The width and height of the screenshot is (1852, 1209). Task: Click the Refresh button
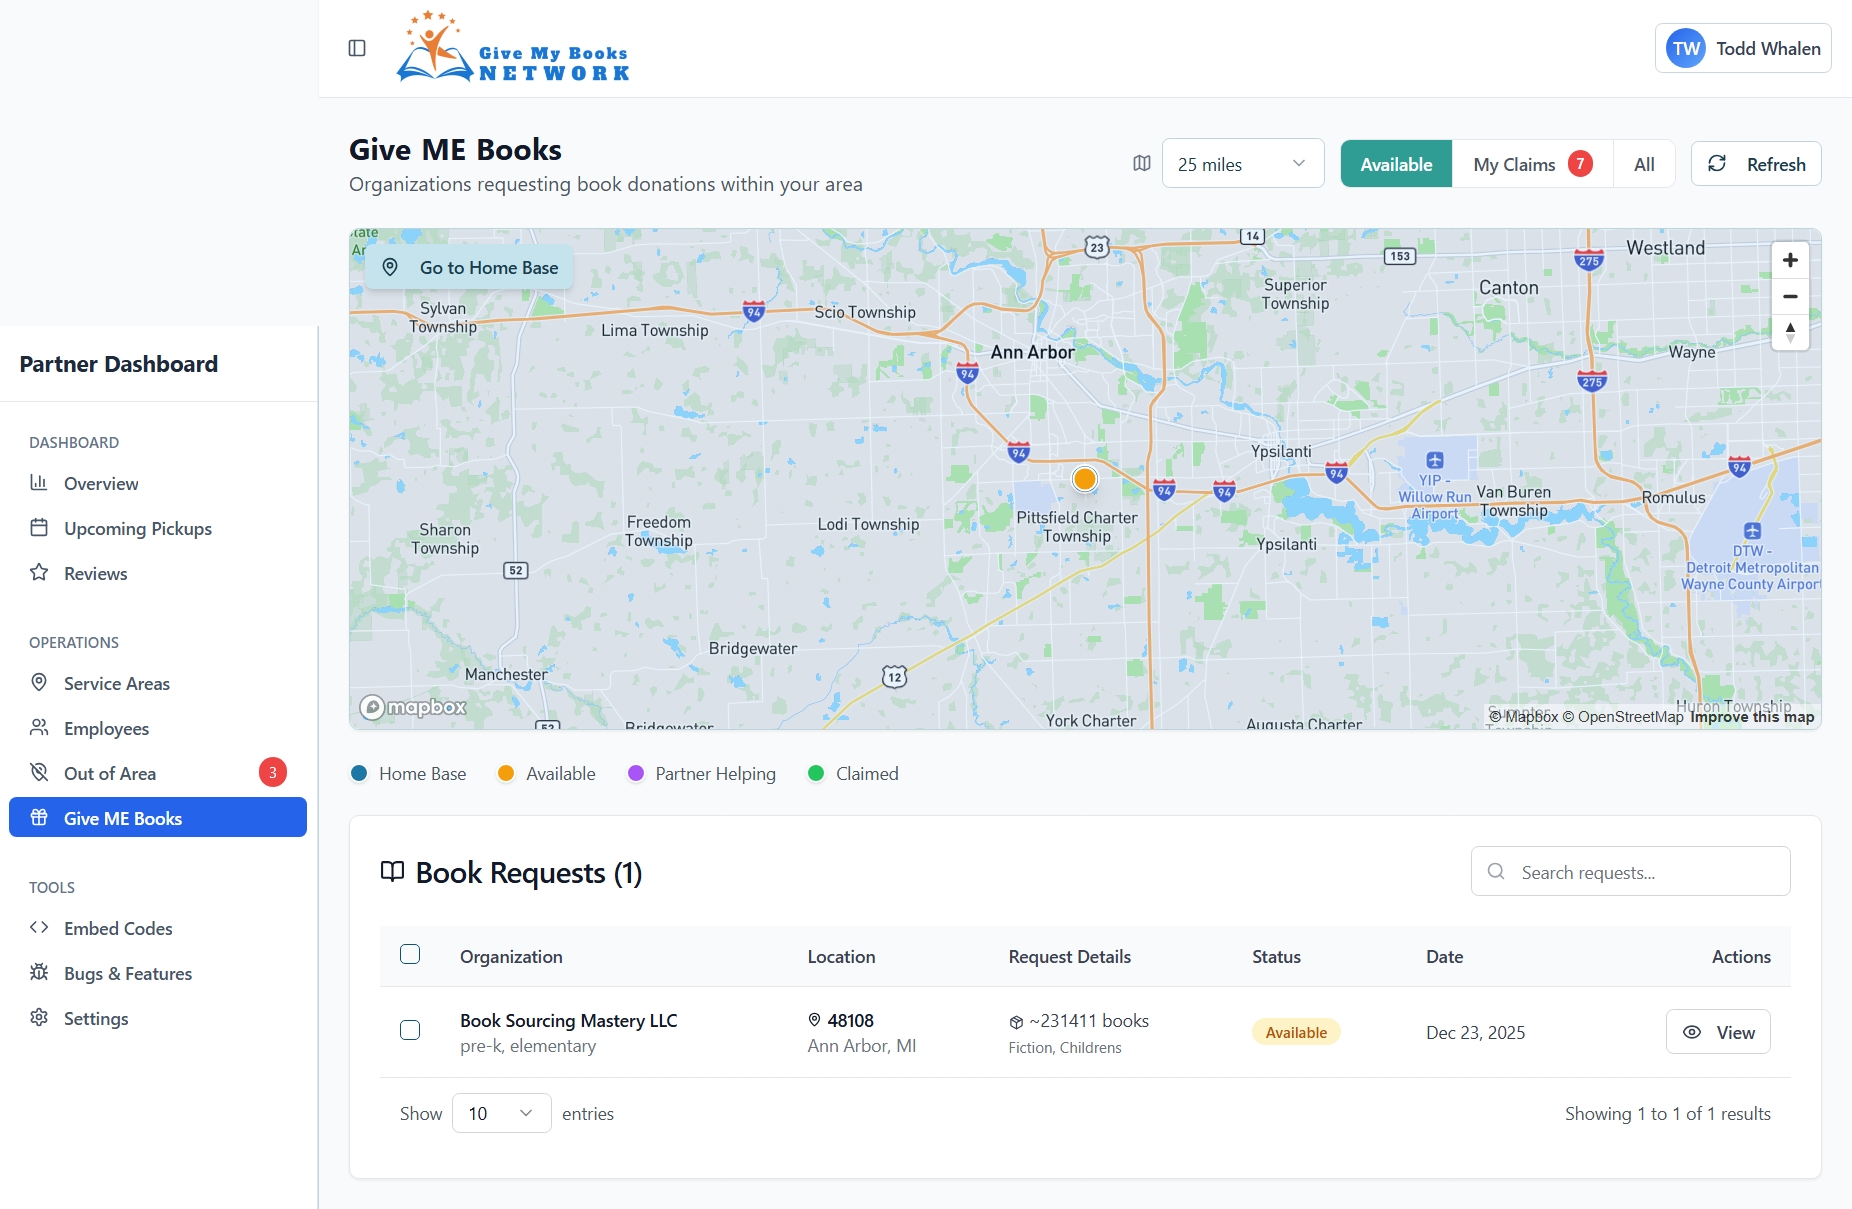pos(1756,163)
